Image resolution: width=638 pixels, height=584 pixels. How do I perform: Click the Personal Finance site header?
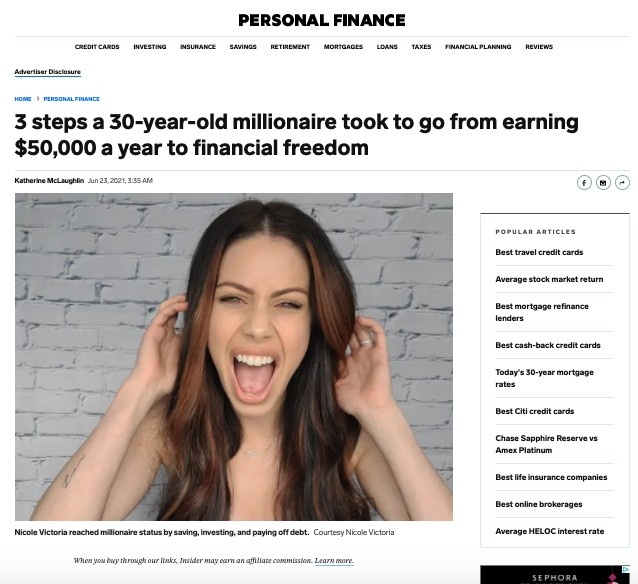(321, 20)
